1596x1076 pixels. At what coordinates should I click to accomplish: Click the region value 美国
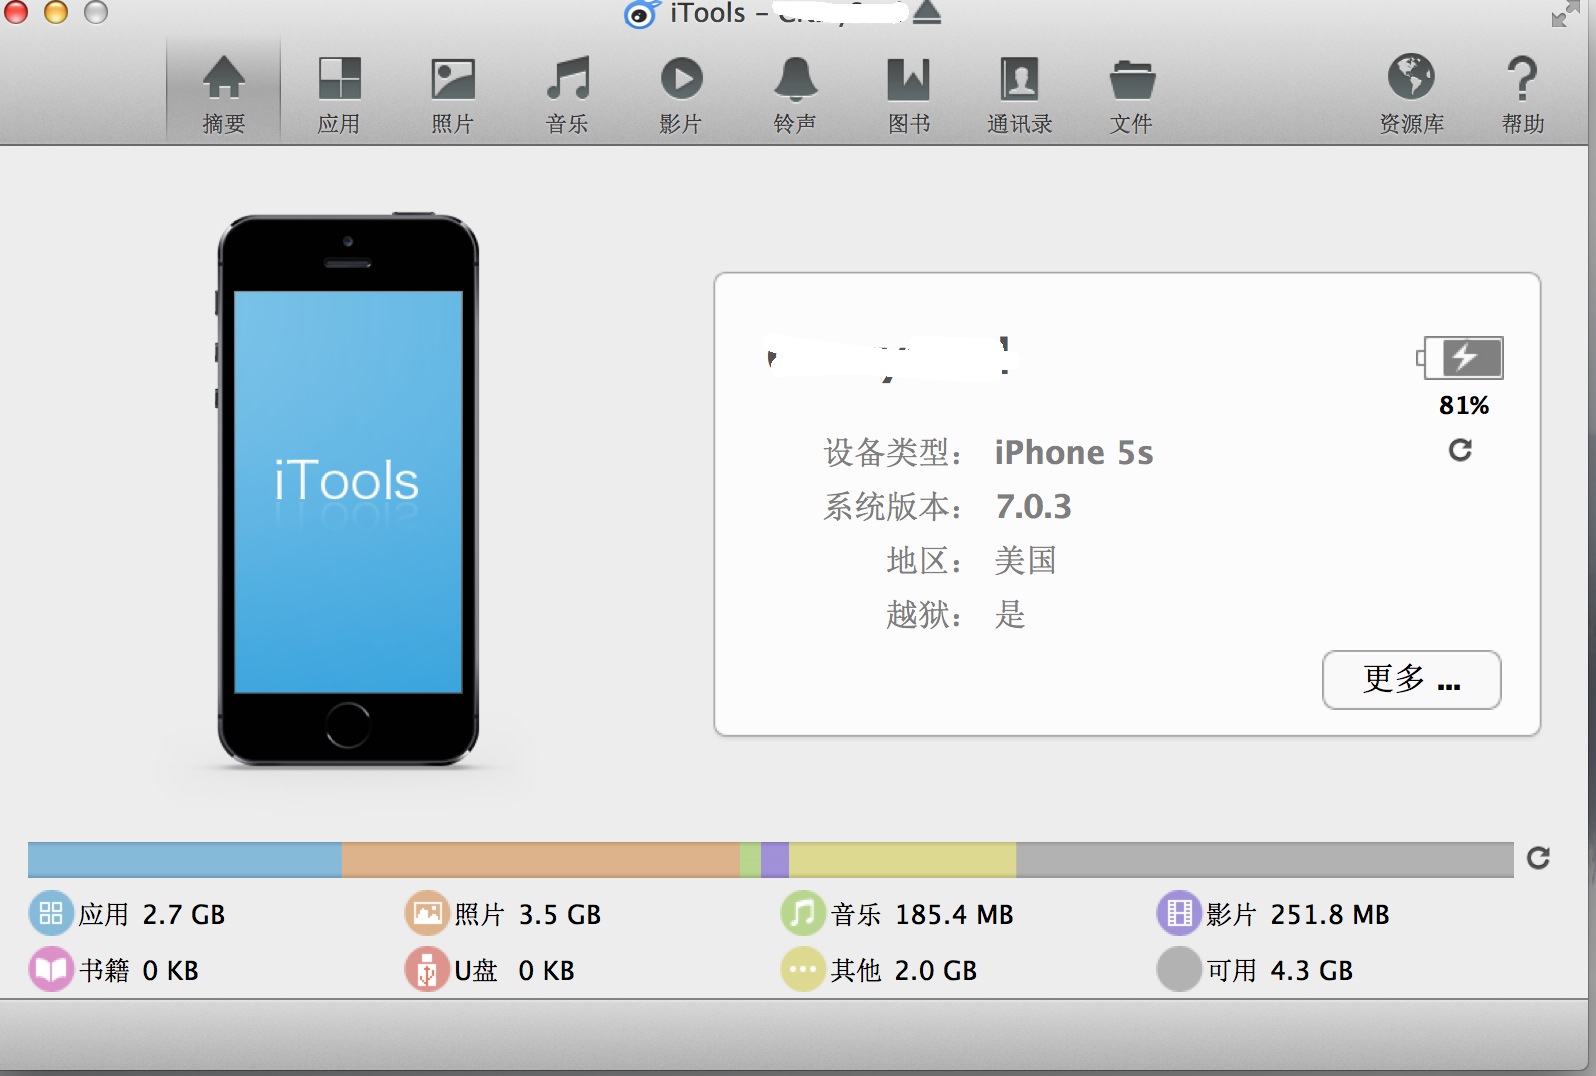pyautogui.click(x=1025, y=560)
